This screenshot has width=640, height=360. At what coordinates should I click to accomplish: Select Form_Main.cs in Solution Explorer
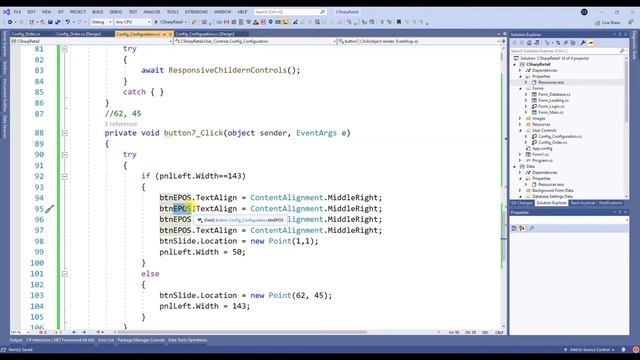(x=550, y=112)
